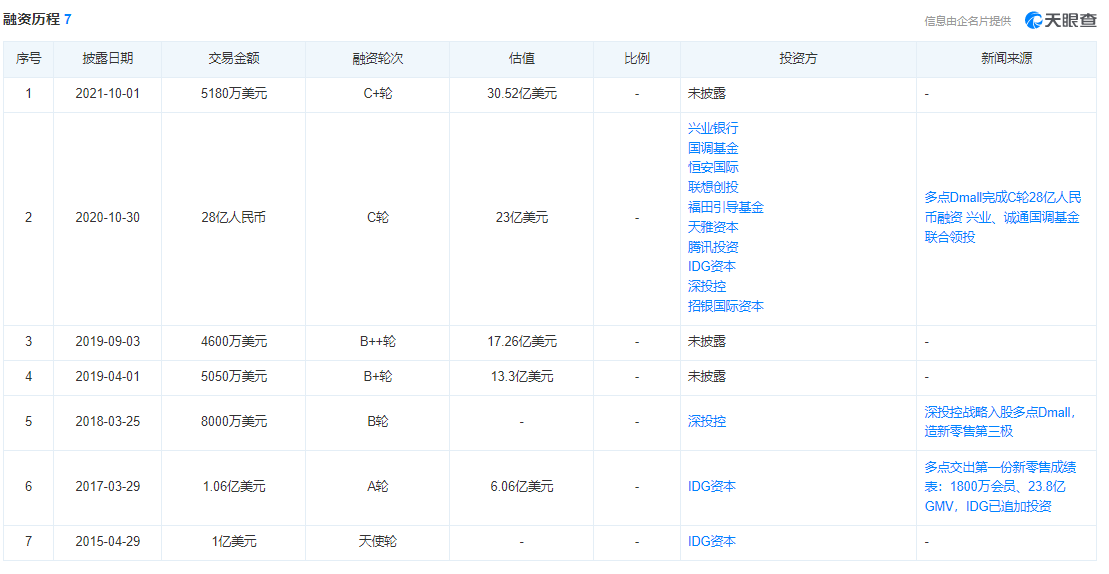Select date cell 2018-03-25
1109x574 pixels.
click(x=108, y=421)
